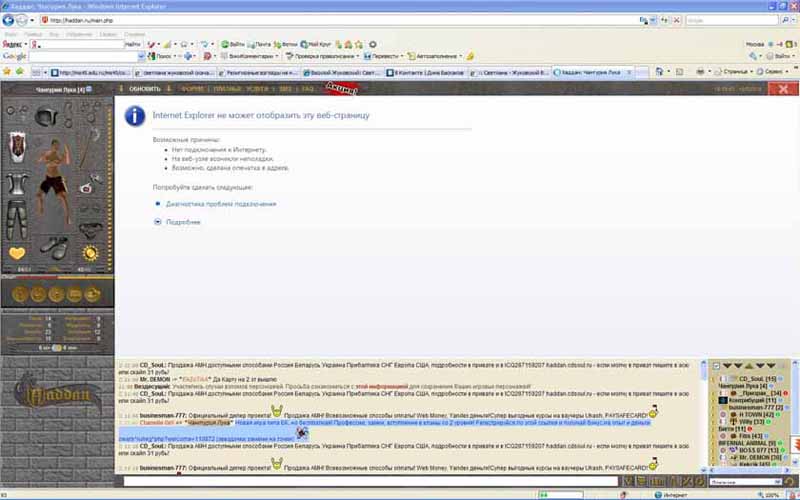Screen dimensions: 800x500
Task: Click 'Диагностика проблем подключения' link
Action: coord(221,204)
